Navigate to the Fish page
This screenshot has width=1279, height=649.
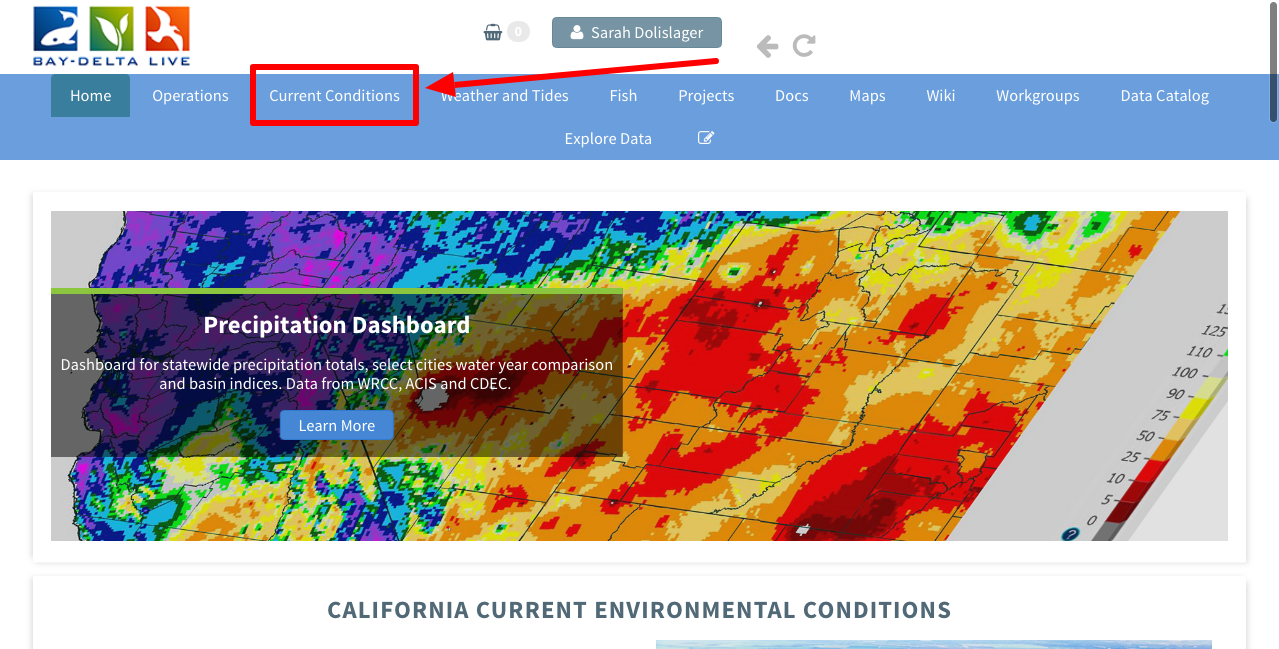click(x=623, y=96)
